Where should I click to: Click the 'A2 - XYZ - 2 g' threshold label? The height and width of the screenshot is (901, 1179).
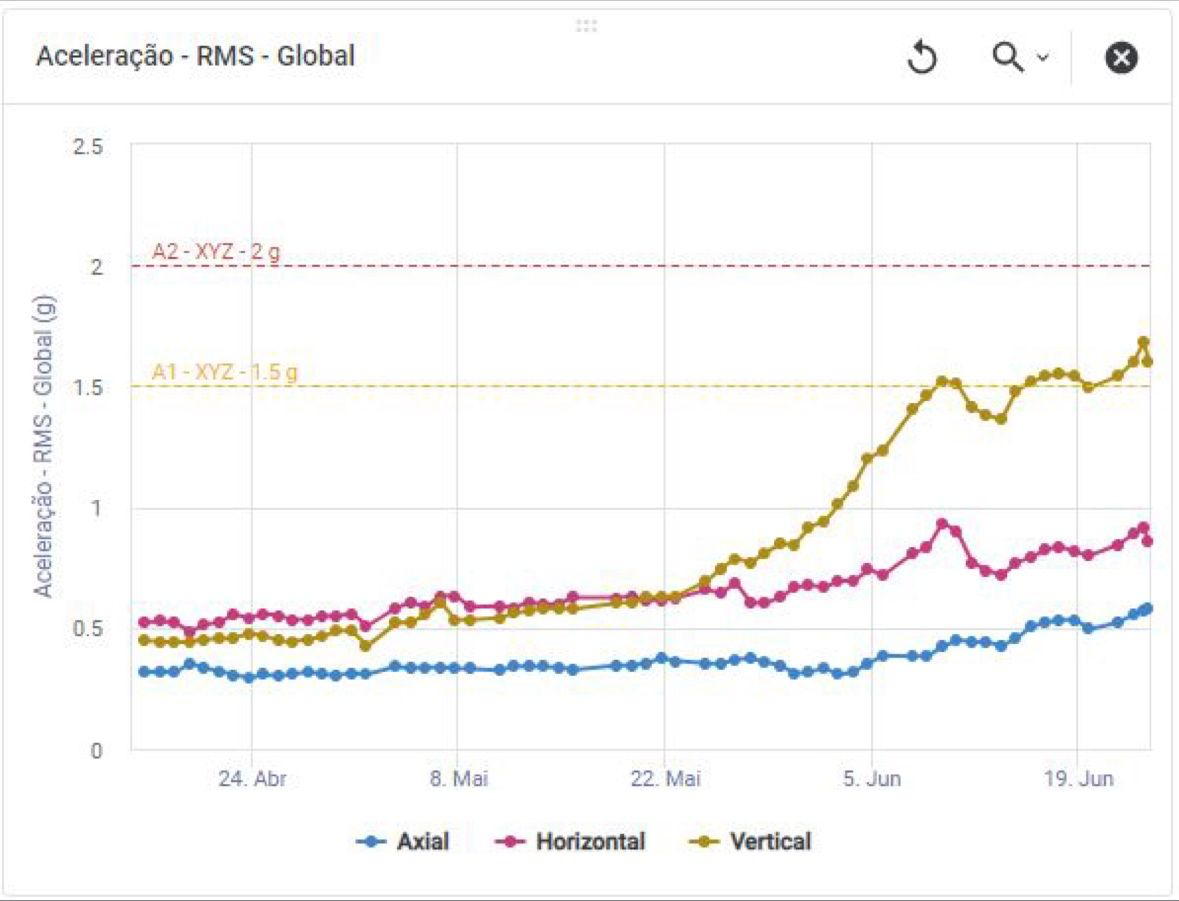coord(217,251)
